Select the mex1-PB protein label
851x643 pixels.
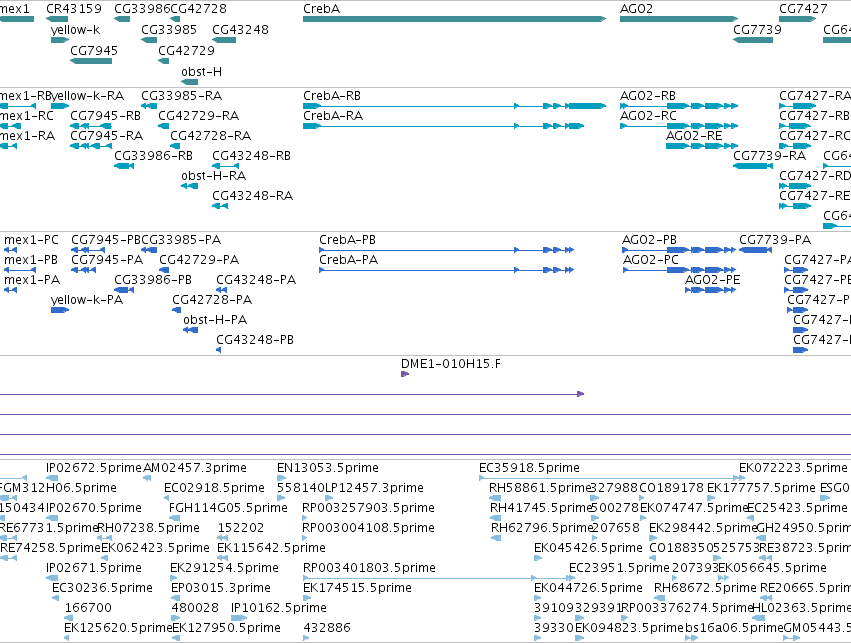pyautogui.click(x=30, y=260)
